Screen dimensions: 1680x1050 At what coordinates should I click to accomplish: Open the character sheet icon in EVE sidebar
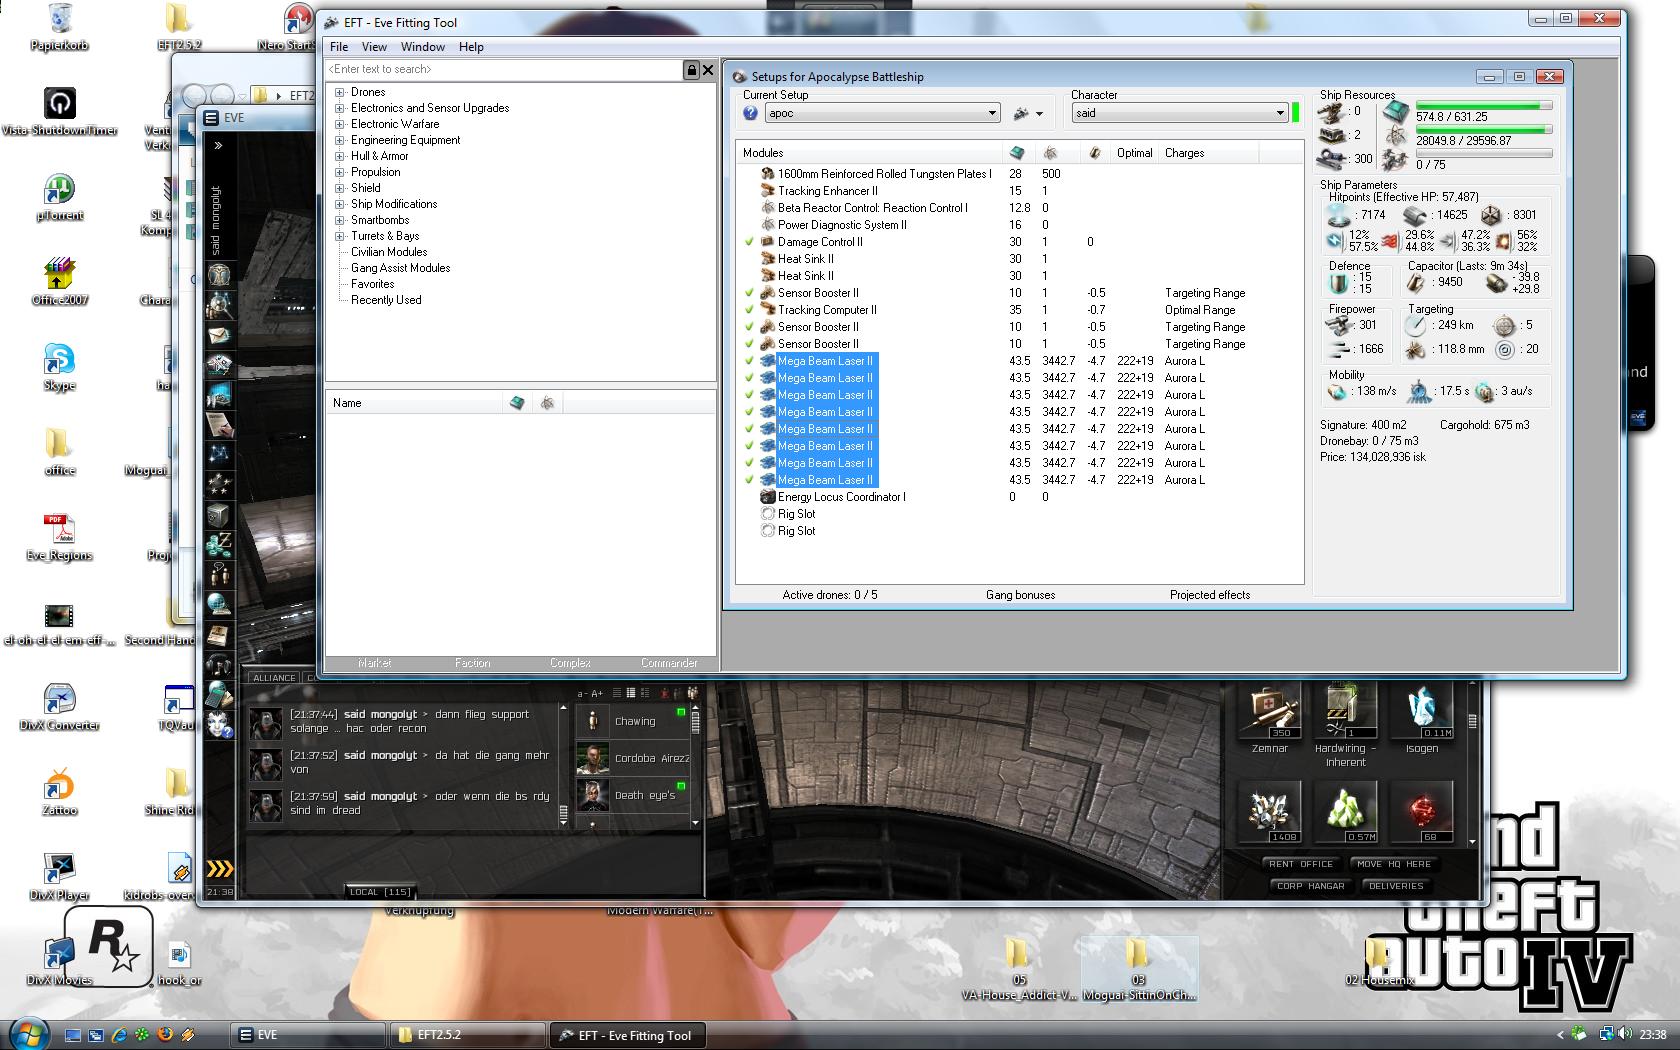pyautogui.click(x=219, y=275)
